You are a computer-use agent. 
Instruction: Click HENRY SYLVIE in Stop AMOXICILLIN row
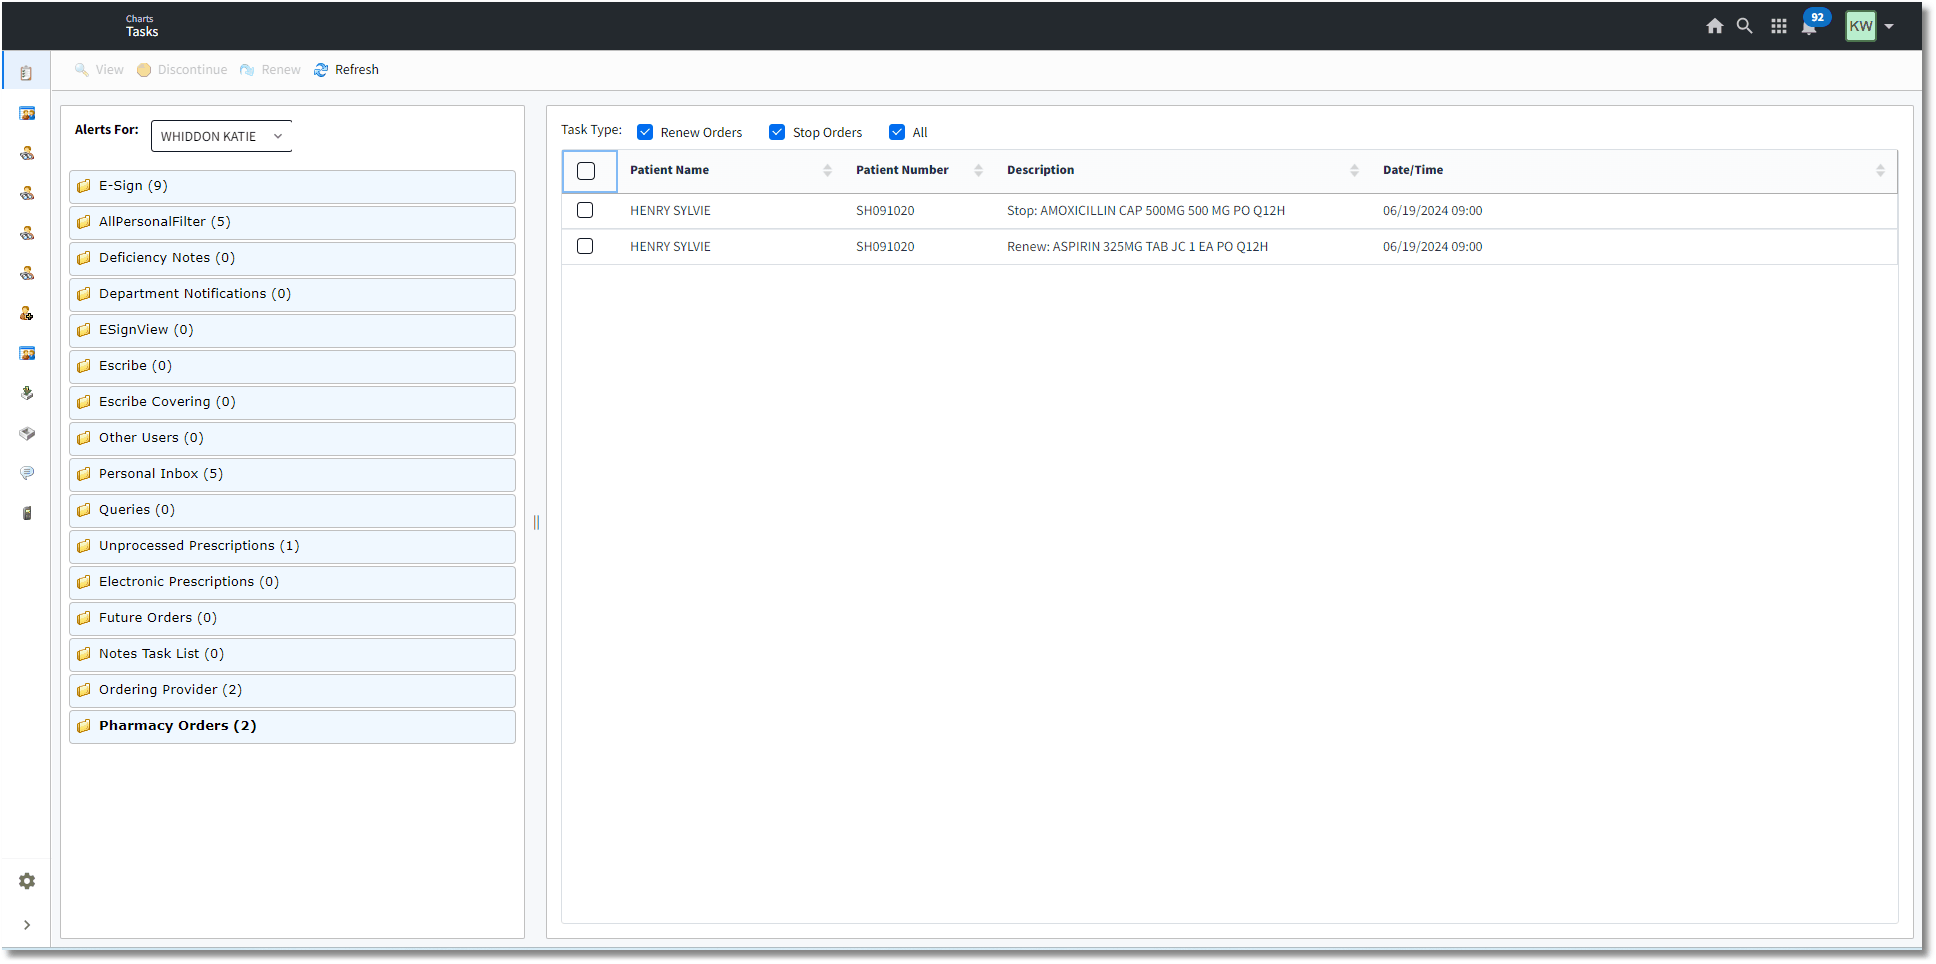pos(670,211)
